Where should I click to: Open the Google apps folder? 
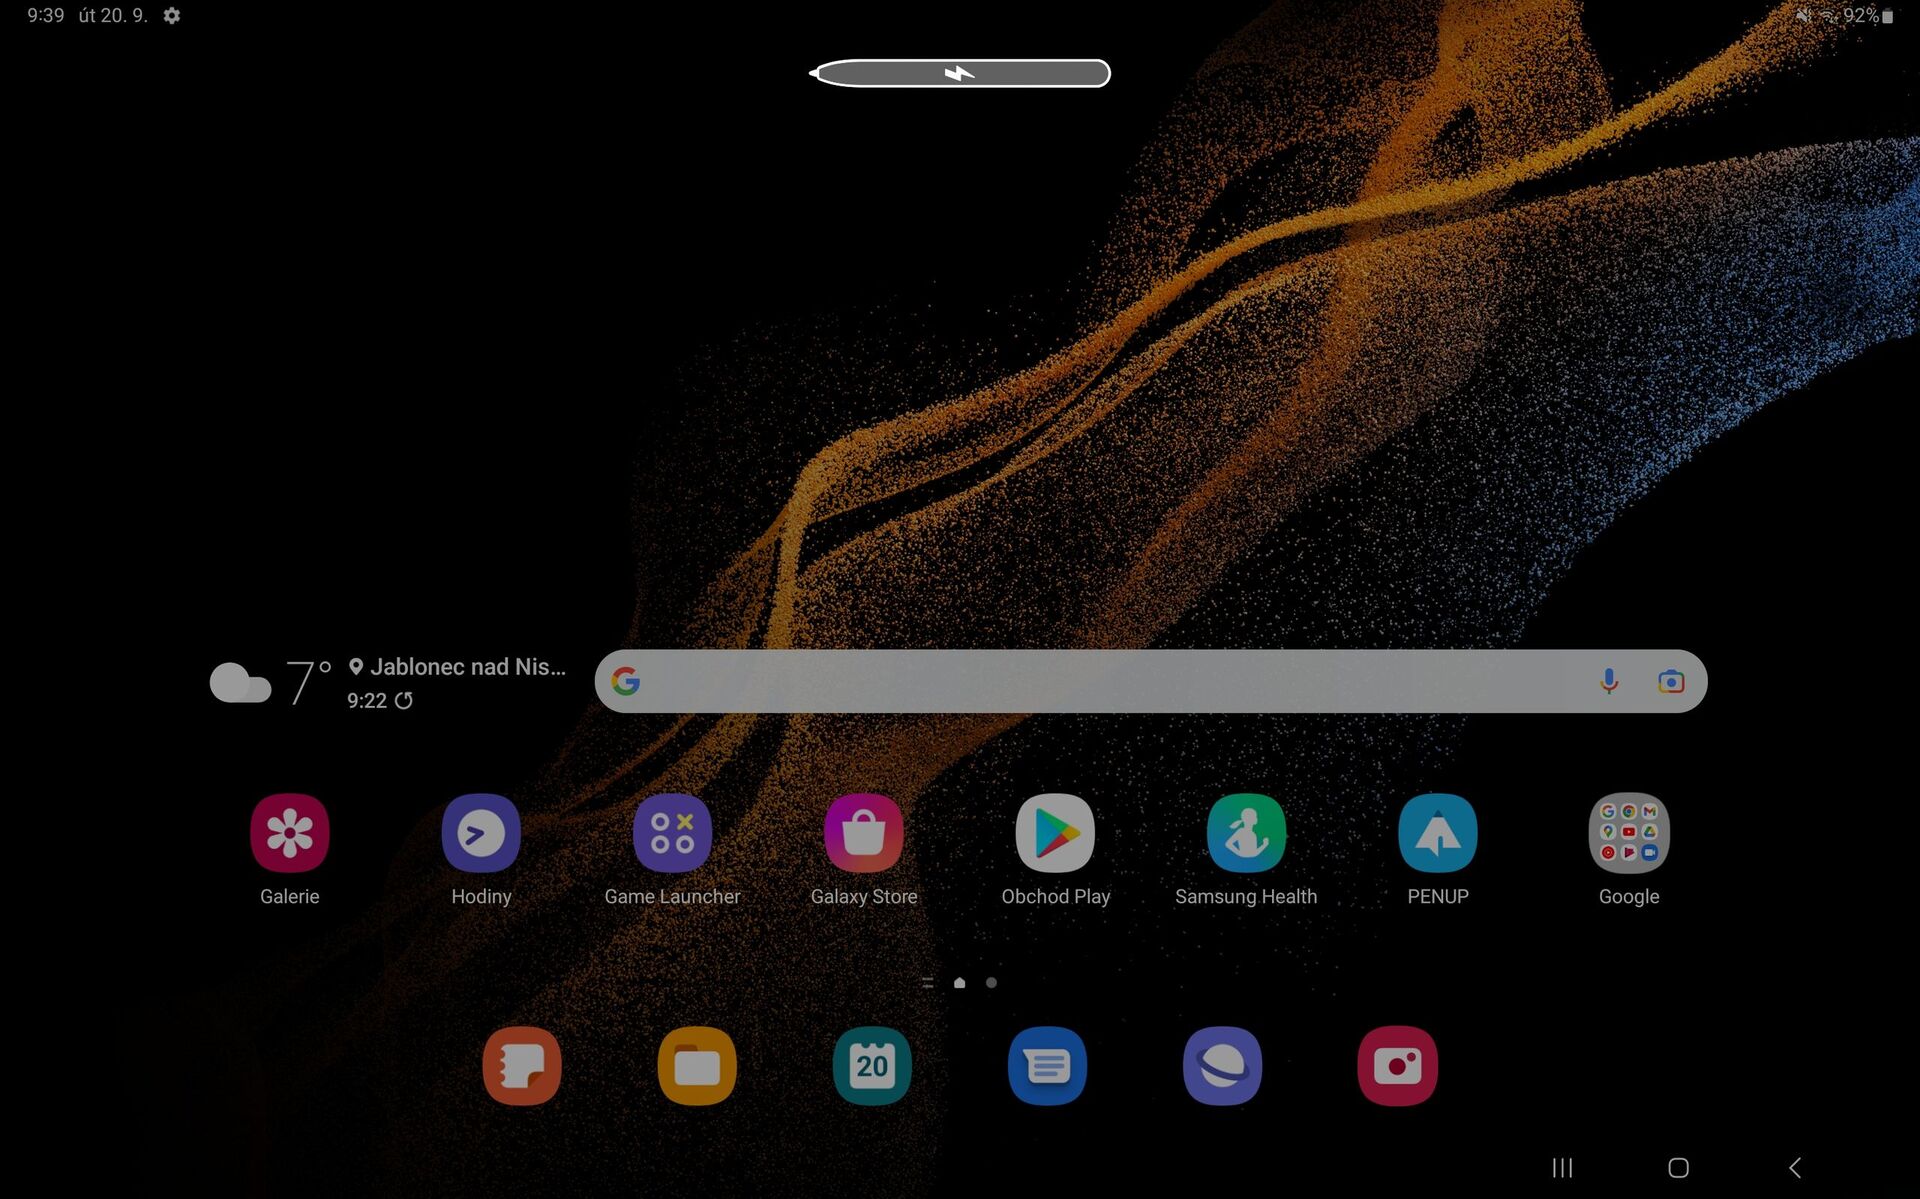click(1628, 833)
